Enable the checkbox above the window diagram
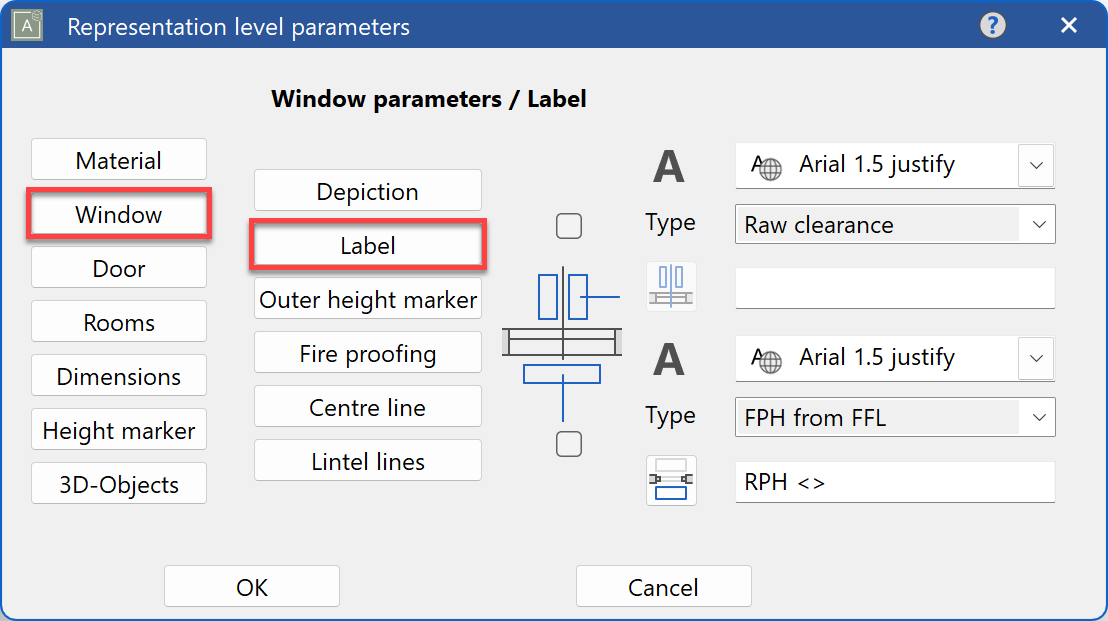This screenshot has height=621, width=1108. [x=569, y=226]
